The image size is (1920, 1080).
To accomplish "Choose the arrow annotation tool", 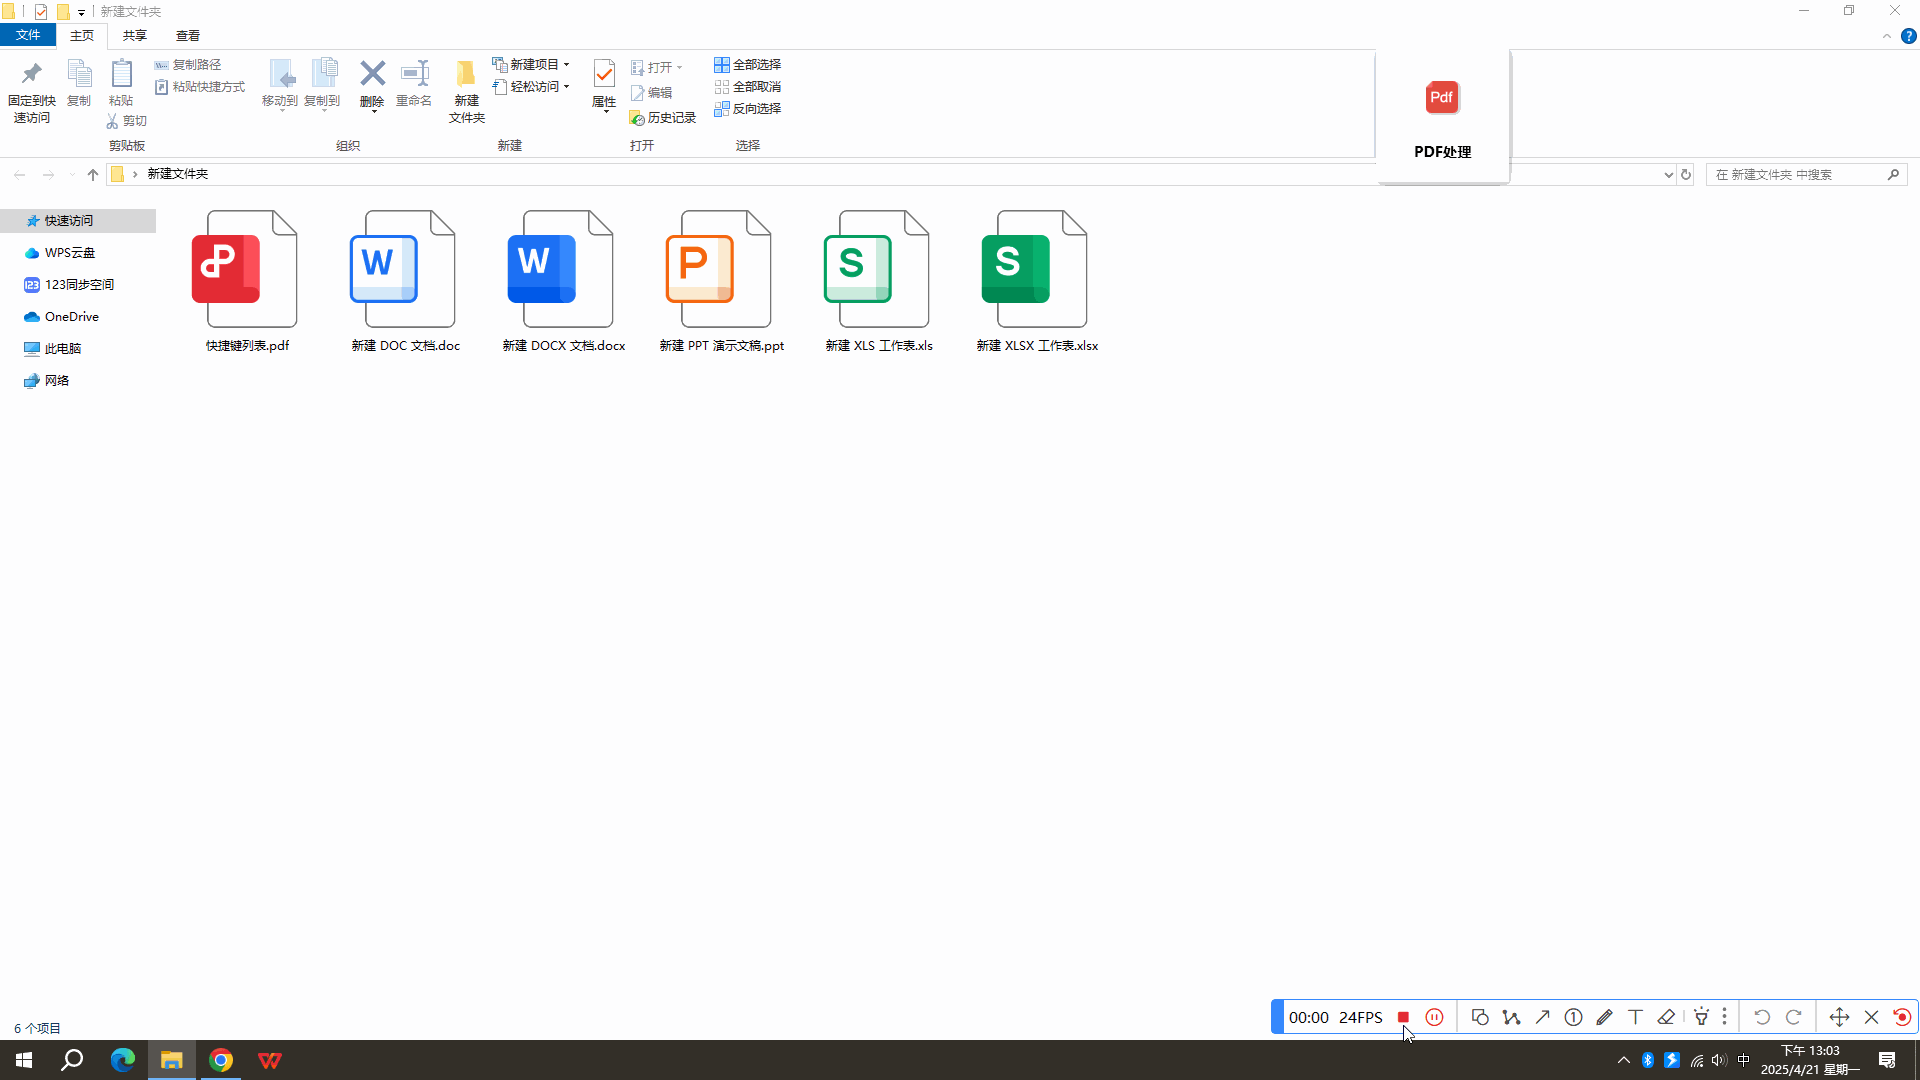I will click(x=1542, y=1017).
